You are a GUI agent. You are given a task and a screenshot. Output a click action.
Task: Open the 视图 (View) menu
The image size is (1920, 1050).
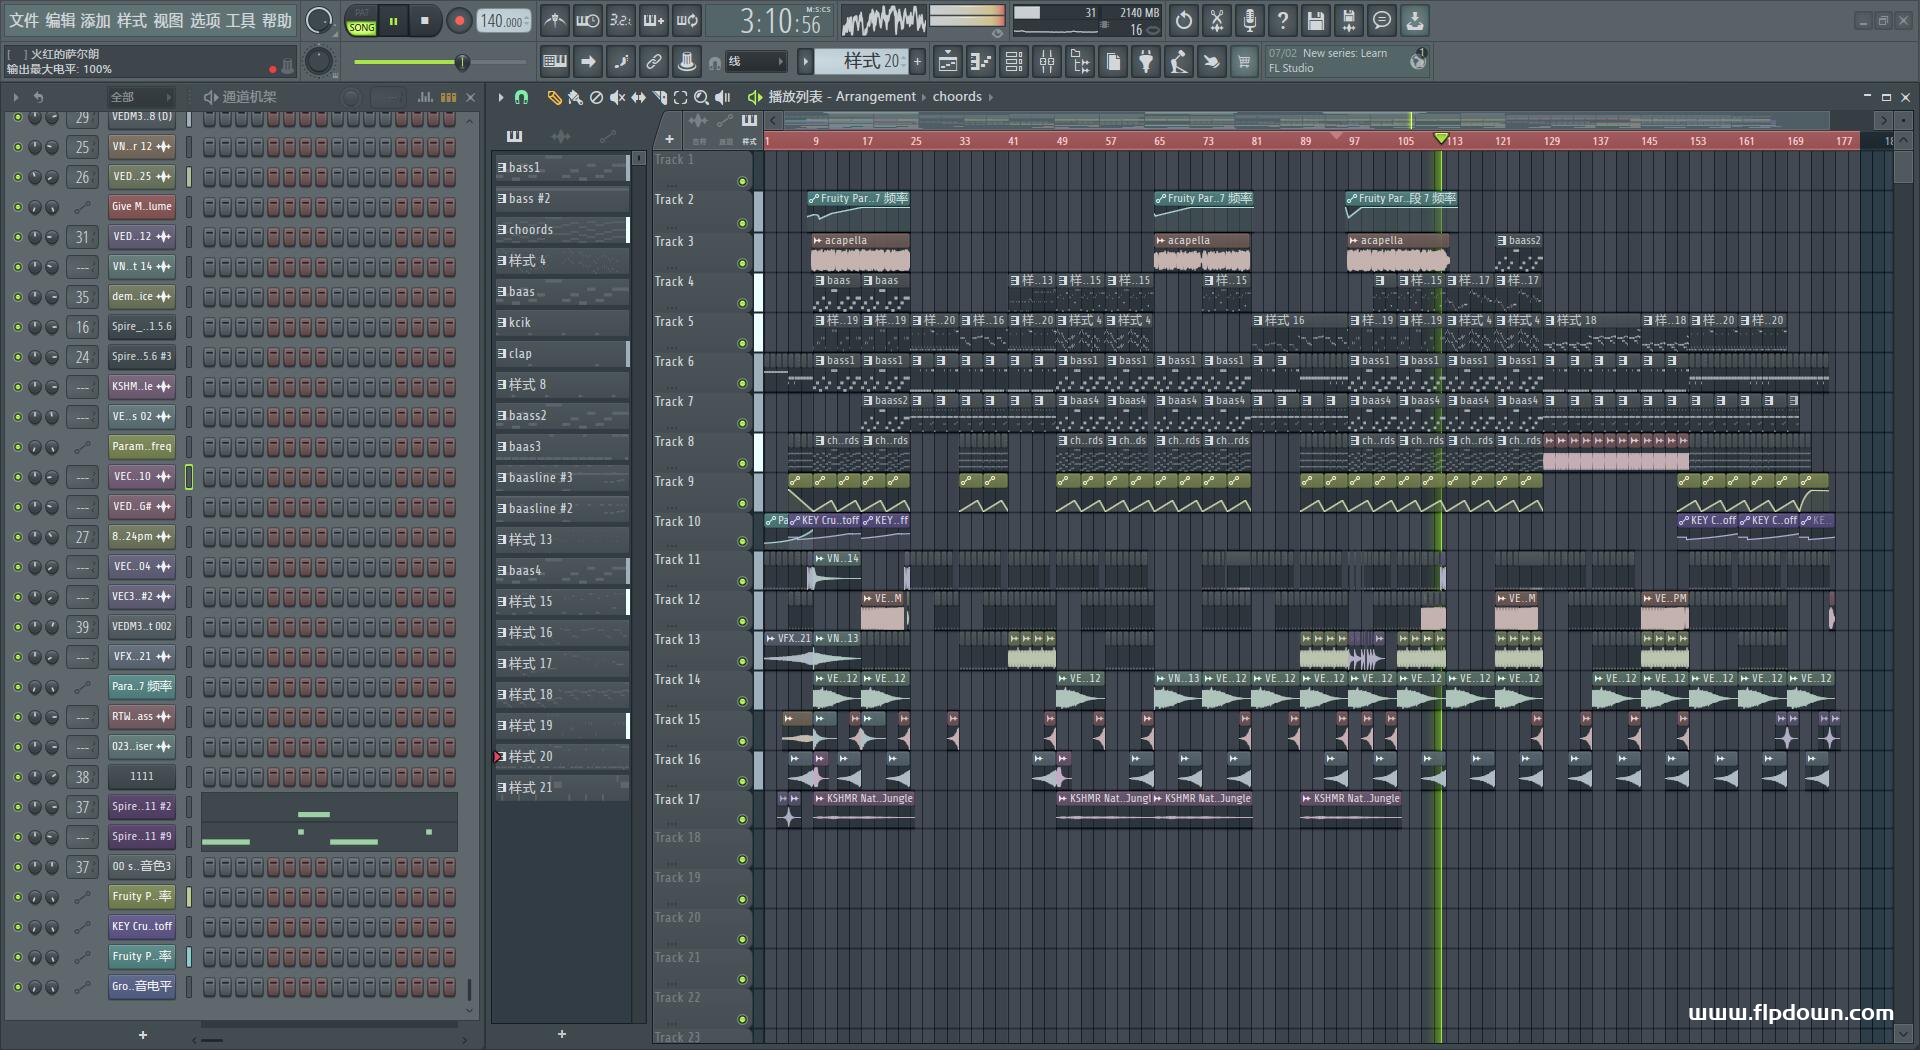[x=168, y=20]
